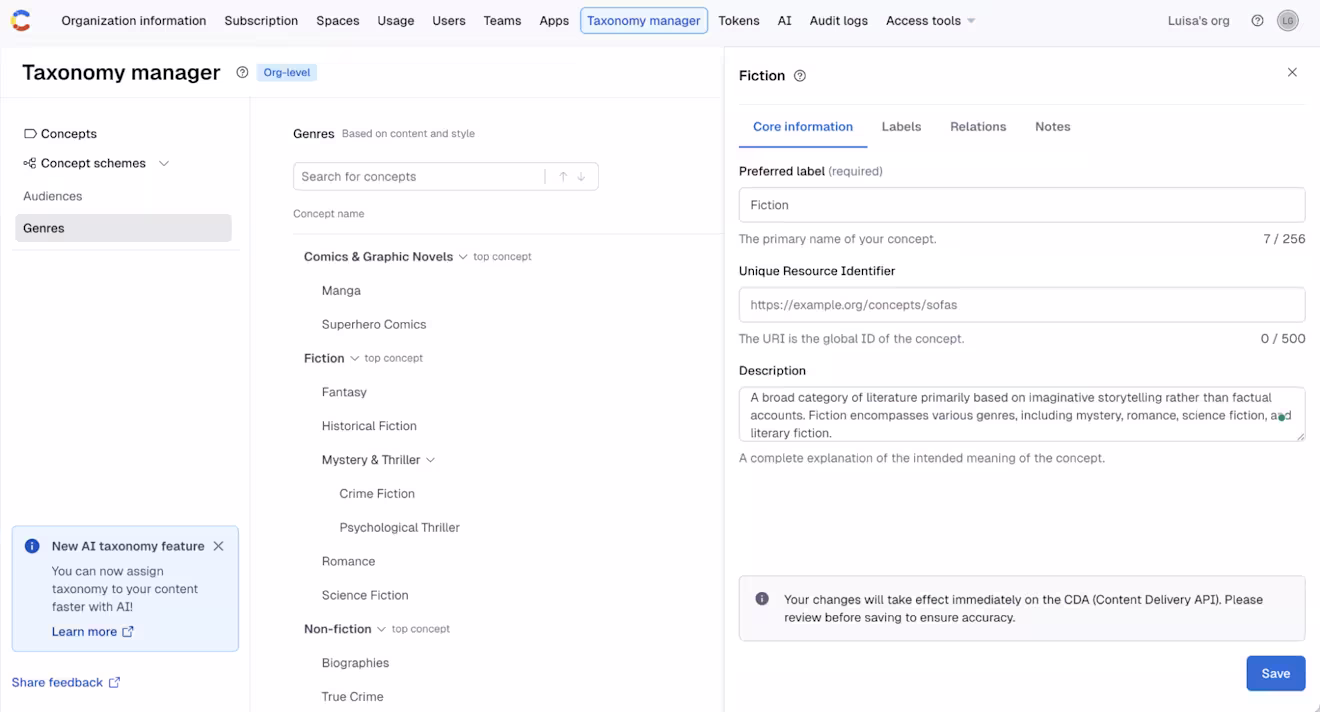Screen dimensions: 1320x712
Task: Switch to the Labels tab
Action: (901, 127)
